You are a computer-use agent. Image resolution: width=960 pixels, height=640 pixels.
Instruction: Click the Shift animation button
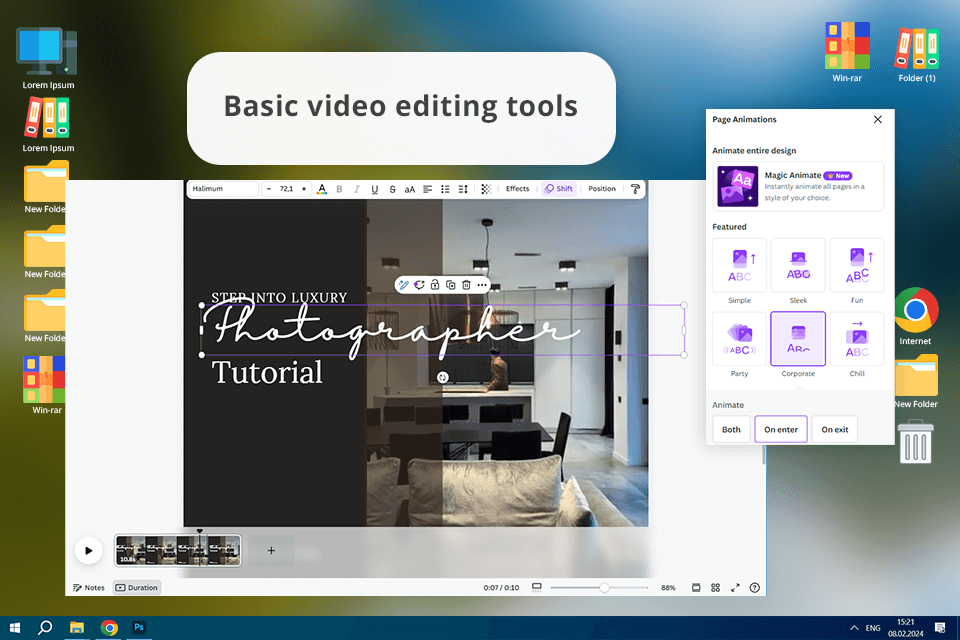[559, 189]
